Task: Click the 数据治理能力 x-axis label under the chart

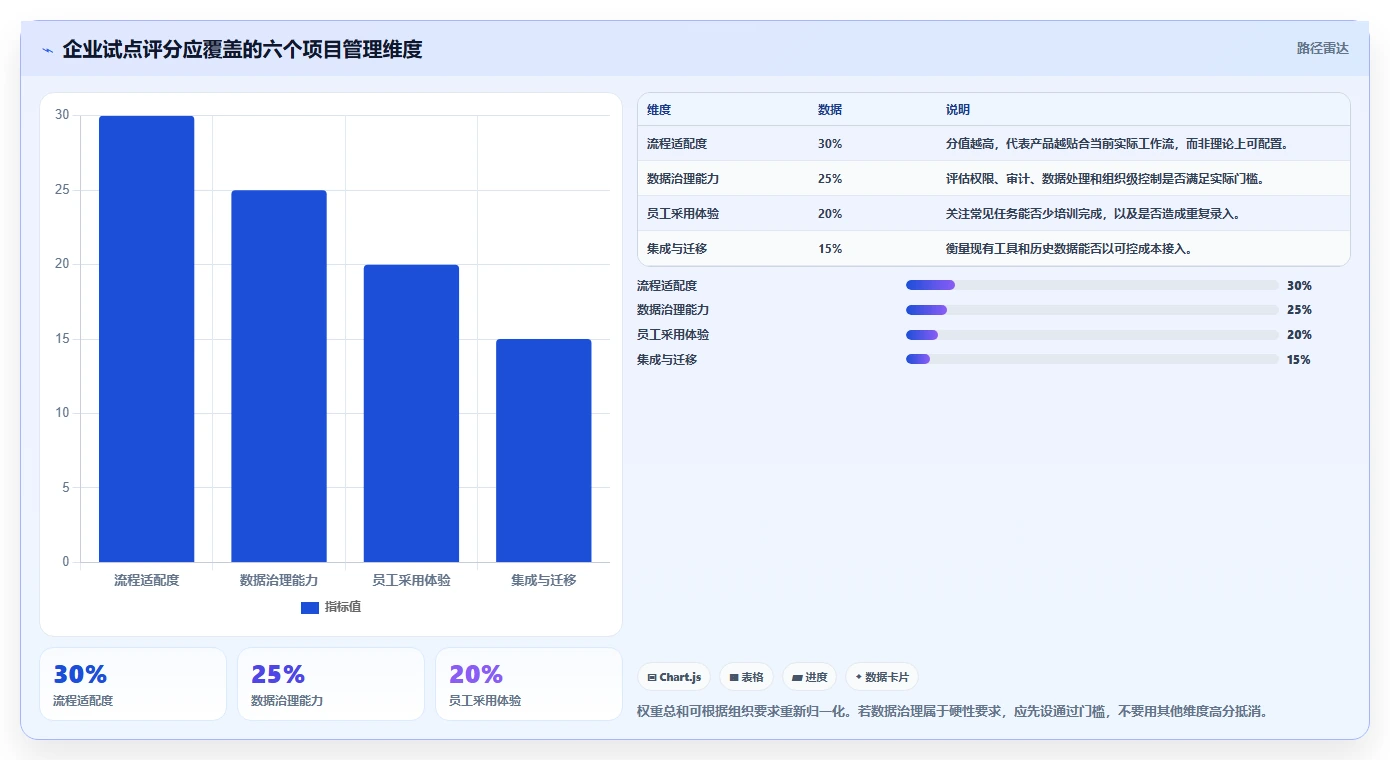Action: click(x=279, y=580)
